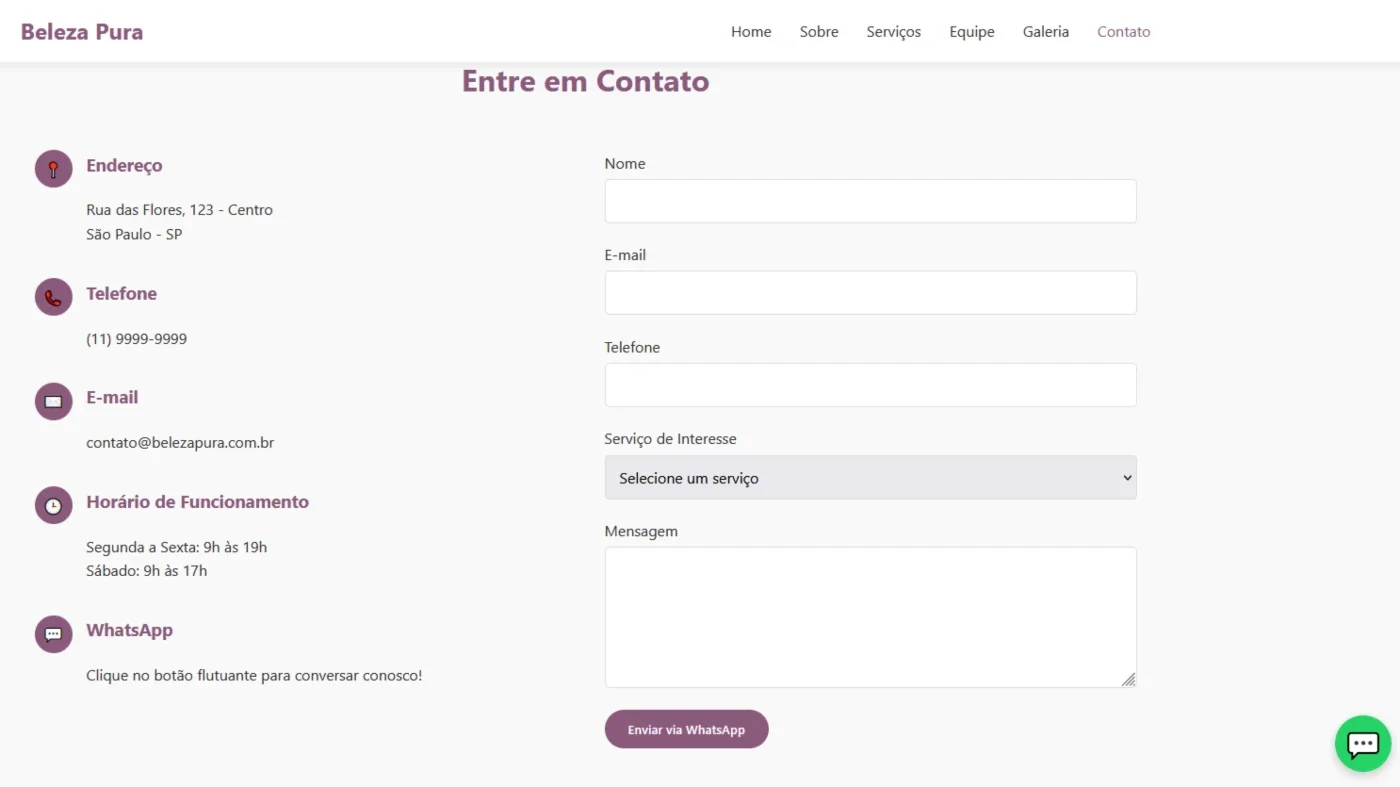Click inside the Mensagem text area
The image size is (1400, 787).
tap(870, 617)
